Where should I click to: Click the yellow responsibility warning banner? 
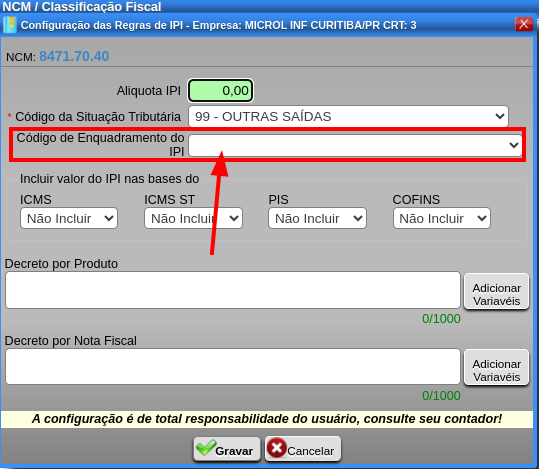click(267, 419)
